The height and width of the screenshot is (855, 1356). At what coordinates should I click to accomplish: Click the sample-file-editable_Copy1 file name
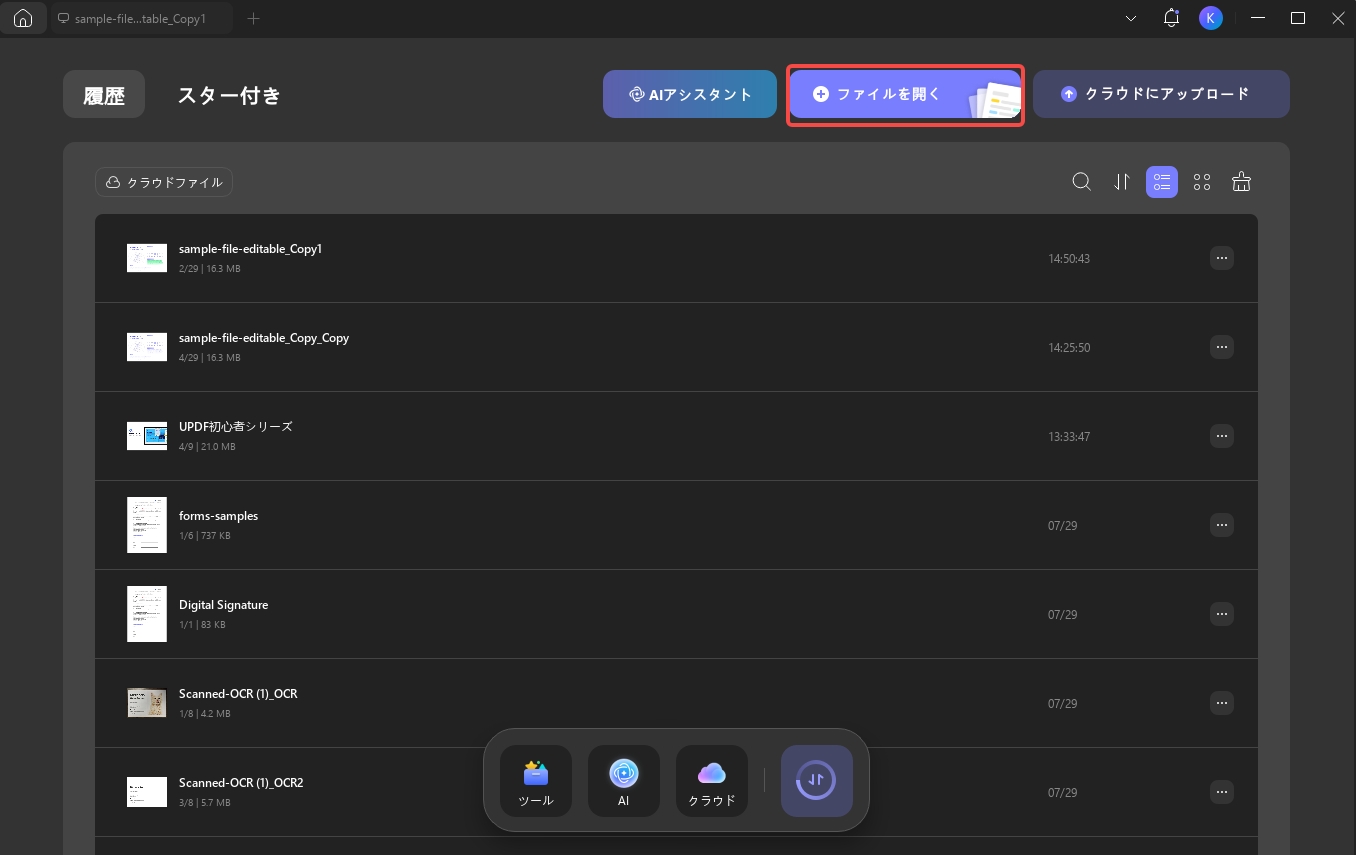coord(250,249)
